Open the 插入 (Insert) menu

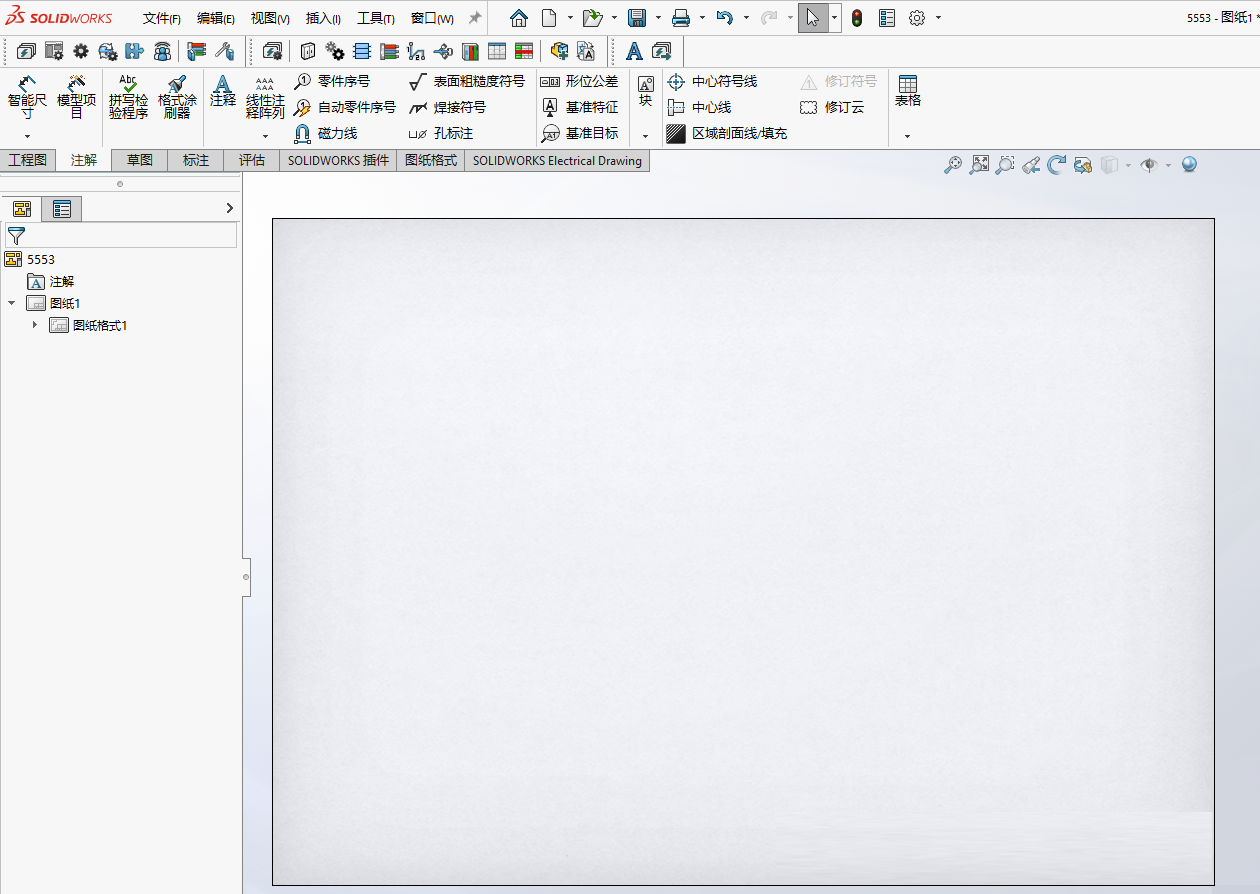point(323,18)
